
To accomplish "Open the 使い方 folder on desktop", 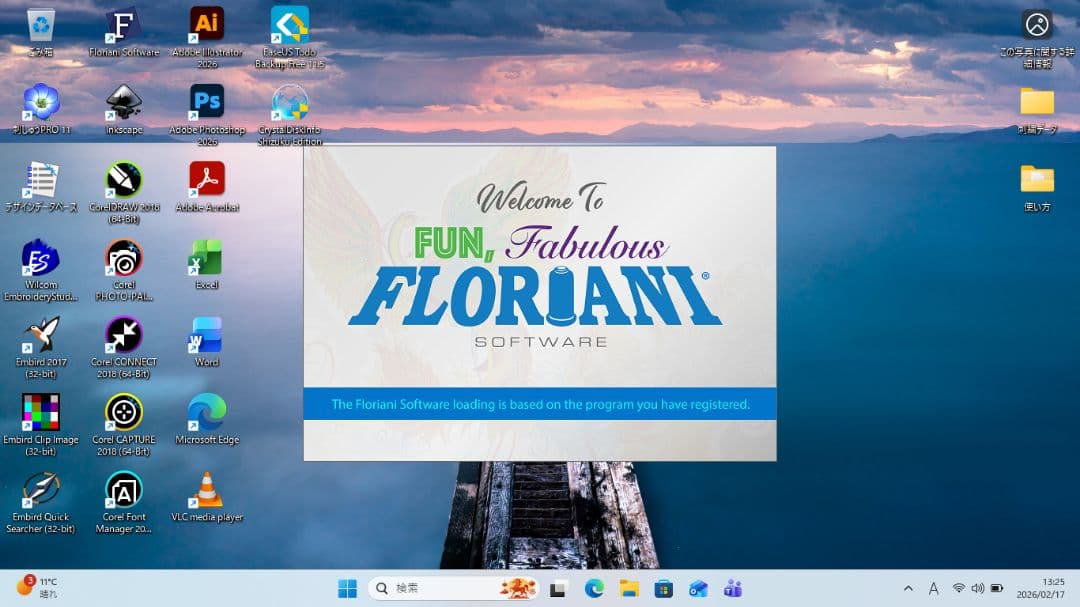I will pos(1037,180).
